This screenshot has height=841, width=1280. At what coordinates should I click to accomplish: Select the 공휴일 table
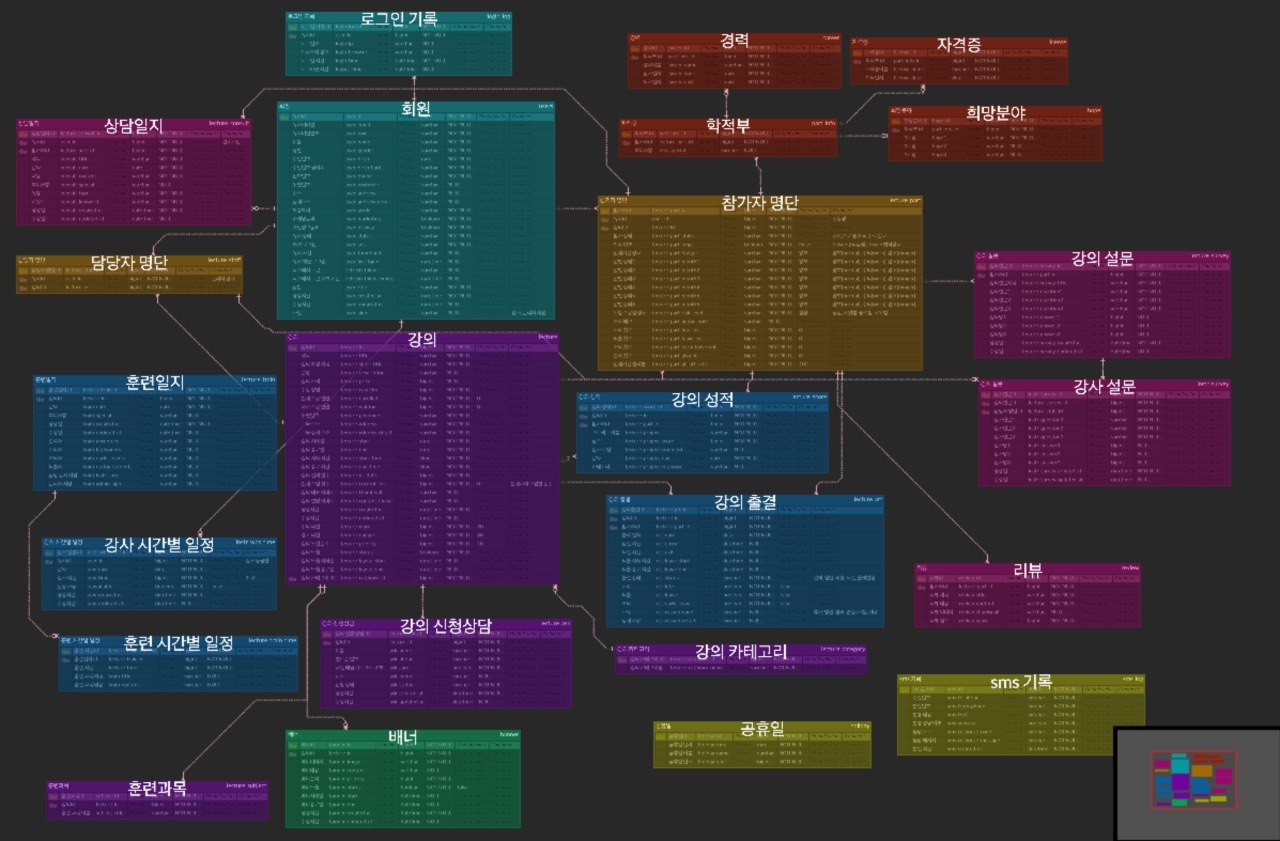(x=762, y=744)
